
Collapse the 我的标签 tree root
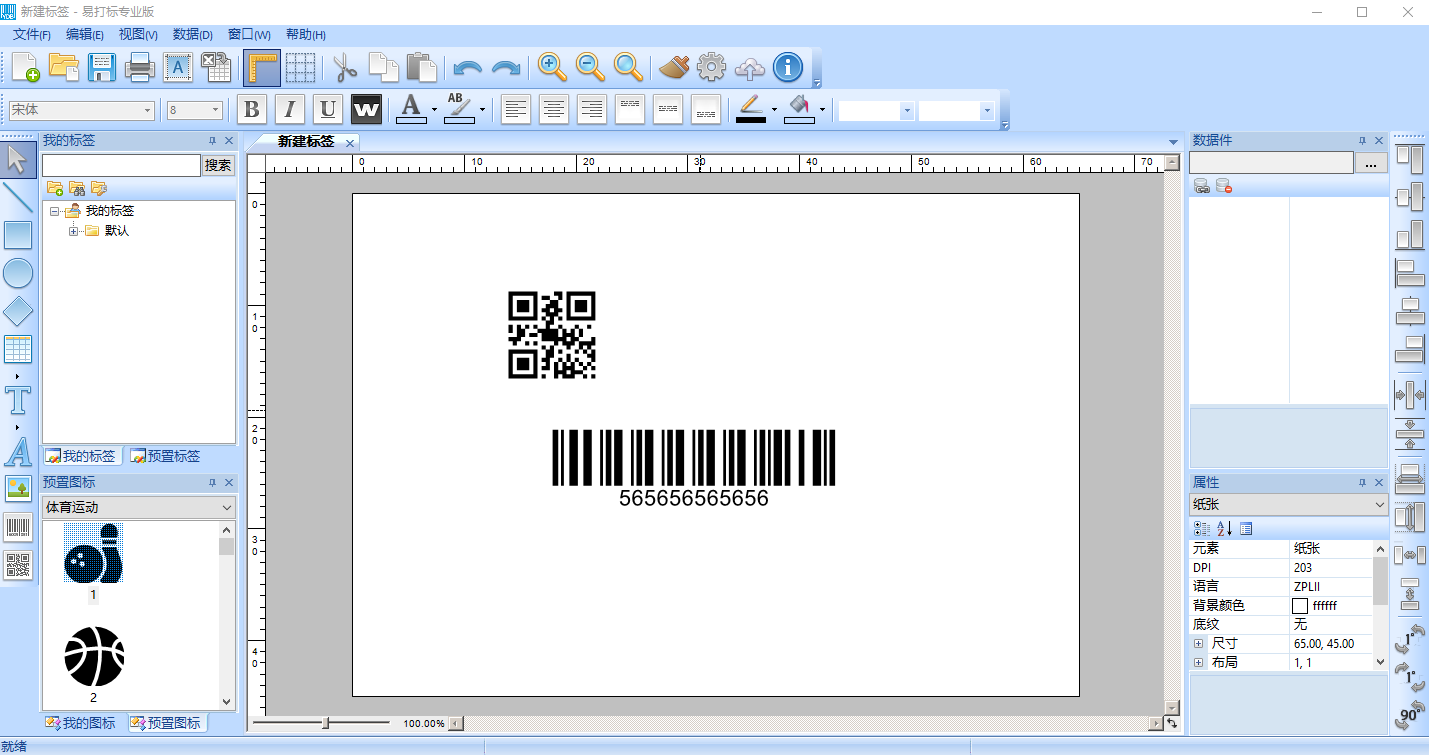coord(54,211)
